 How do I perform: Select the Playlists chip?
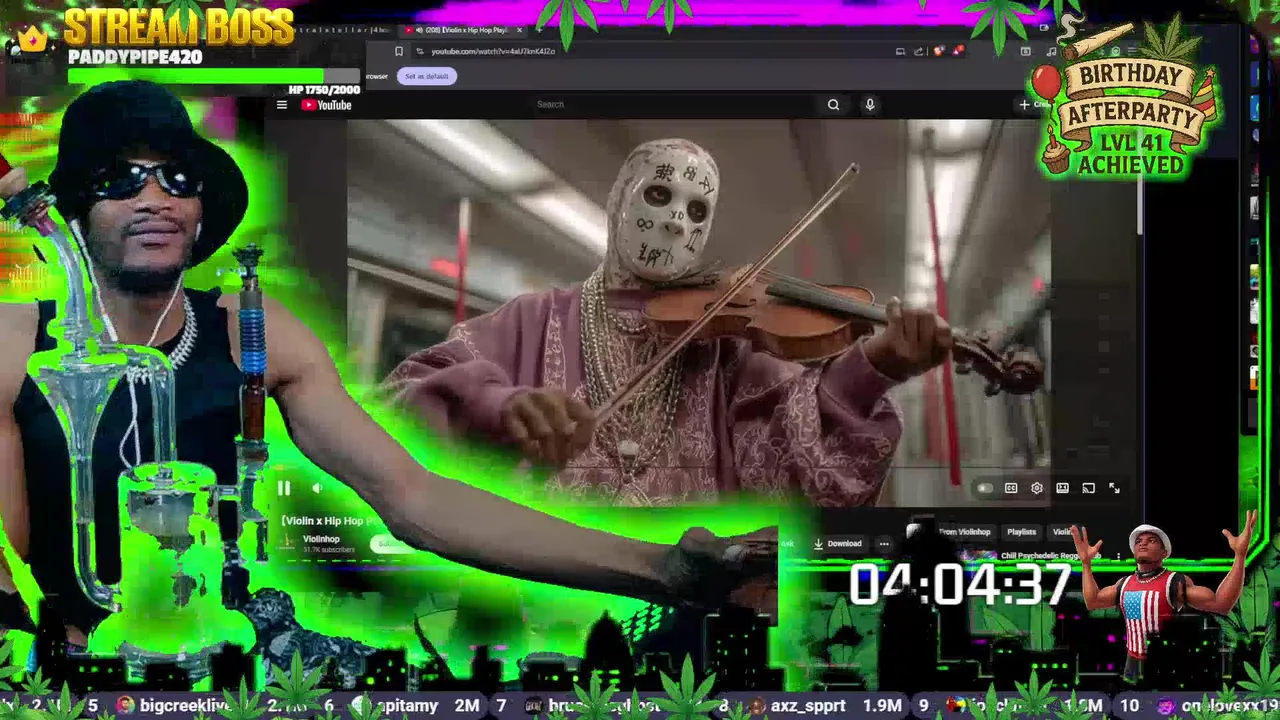1021,532
